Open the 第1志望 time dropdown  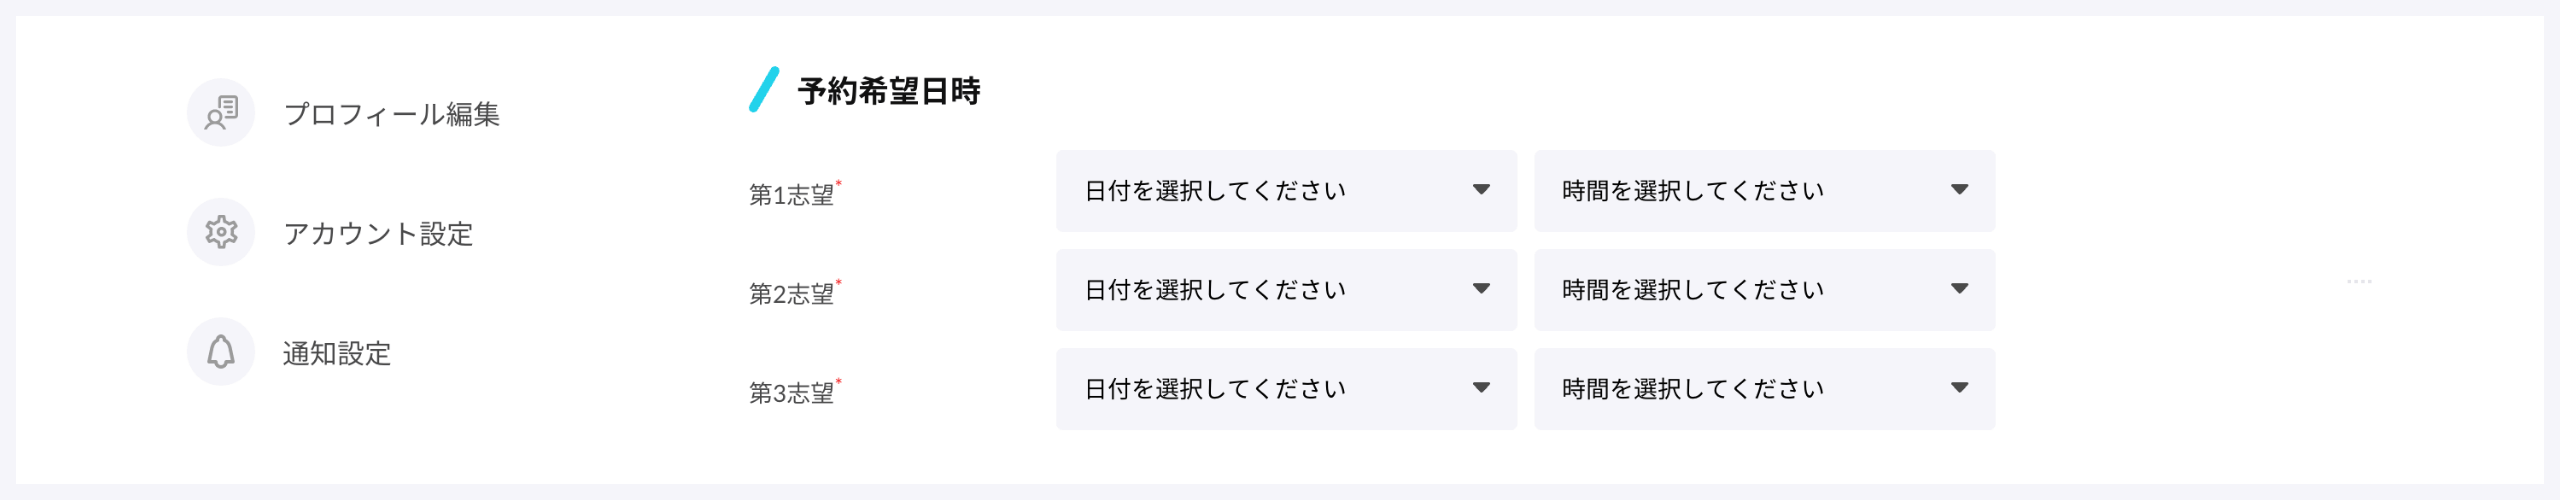point(1764,191)
